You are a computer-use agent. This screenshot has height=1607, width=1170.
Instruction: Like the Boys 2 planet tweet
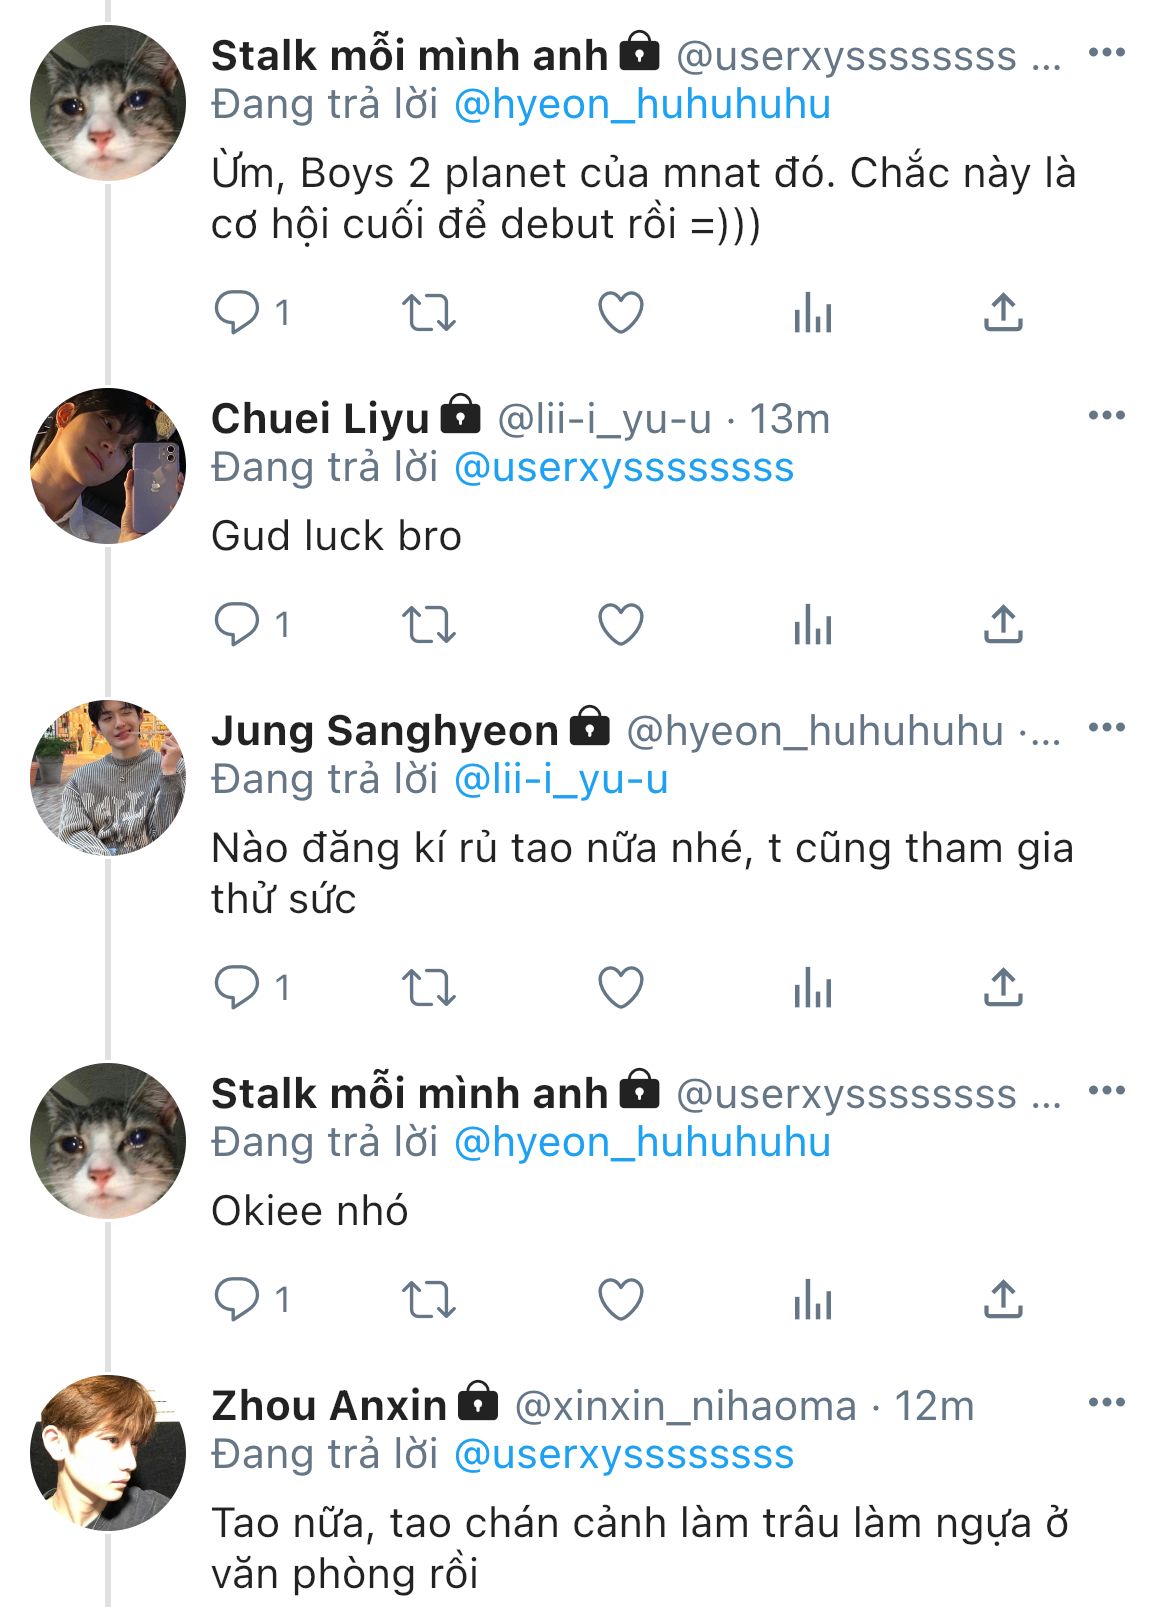coord(620,313)
